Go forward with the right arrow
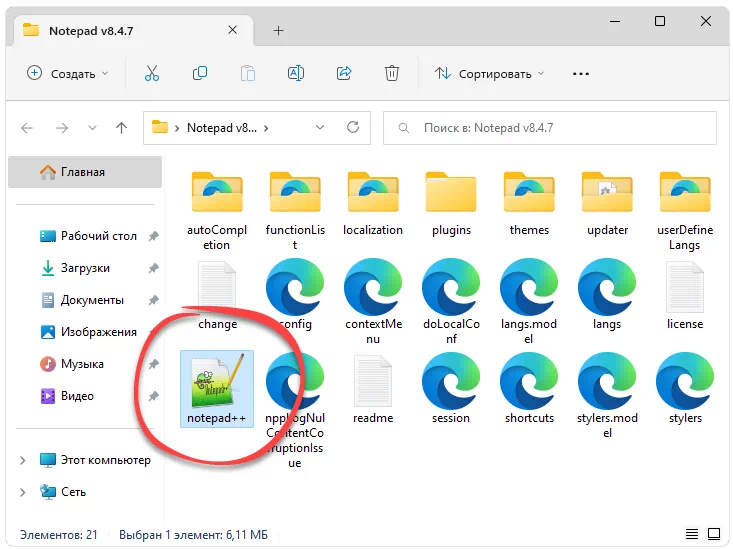The image size is (733, 549). (x=62, y=128)
